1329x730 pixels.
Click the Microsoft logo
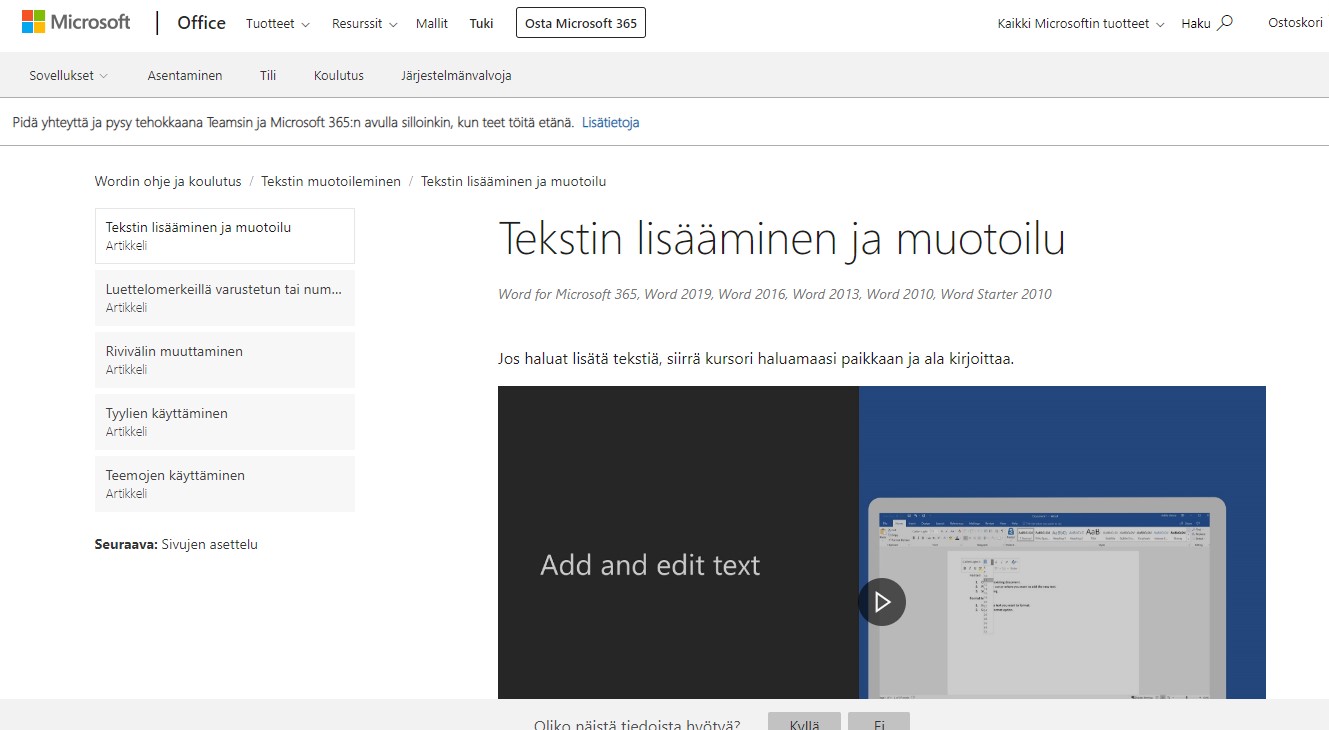pyautogui.click(x=76, y=22)
